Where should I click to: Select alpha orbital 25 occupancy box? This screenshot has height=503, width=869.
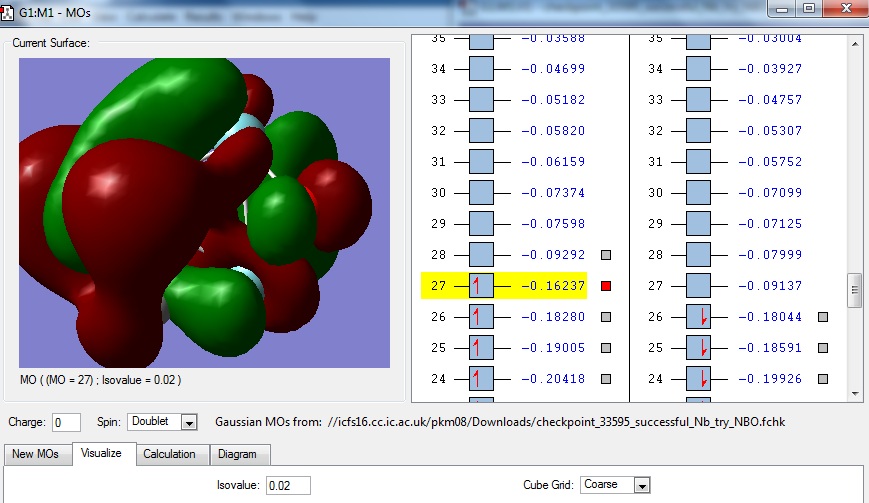pos(481,348)
